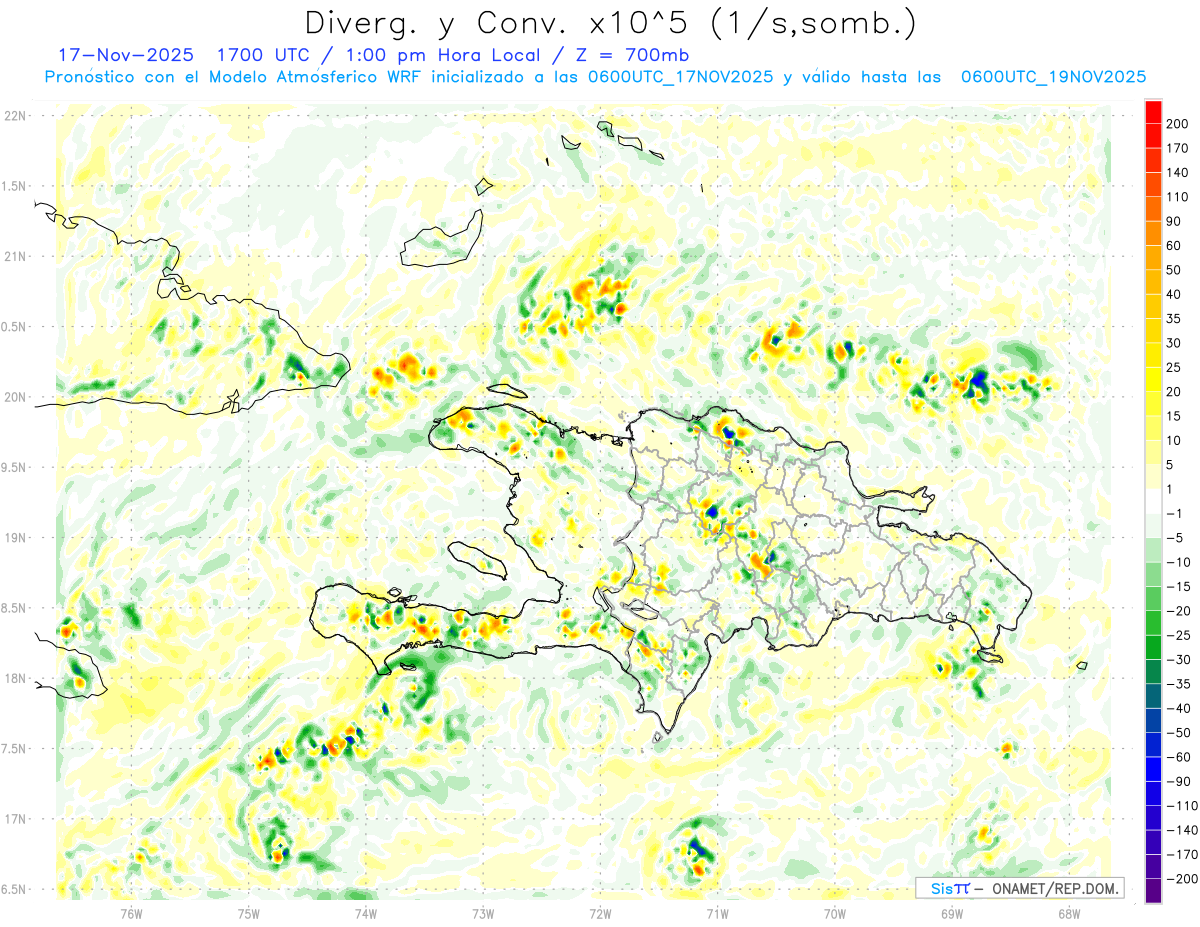Screen dimensions: 1200x927
Task: Click the 22N latitude label
Action: [x=15, y=116]
